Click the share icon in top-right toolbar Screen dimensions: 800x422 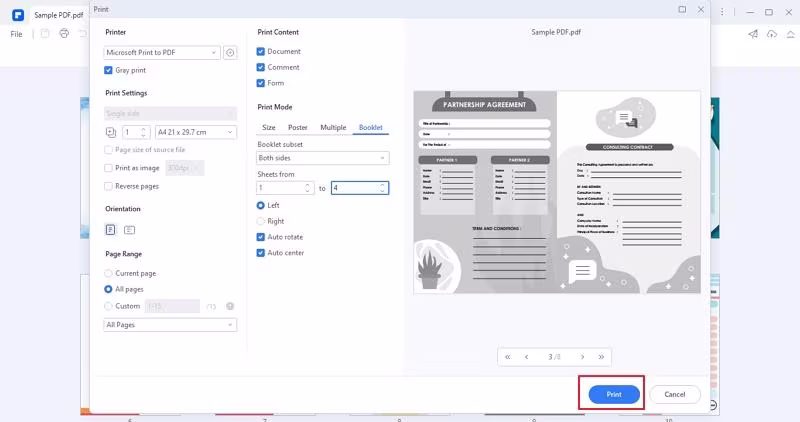(753, 34)
